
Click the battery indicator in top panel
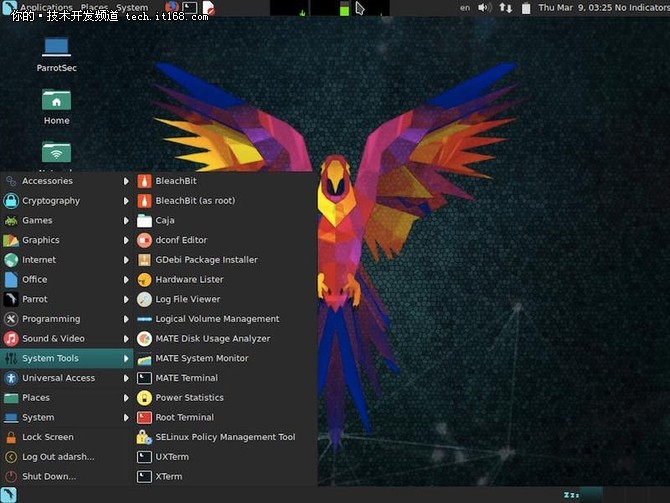coord(526,8)
